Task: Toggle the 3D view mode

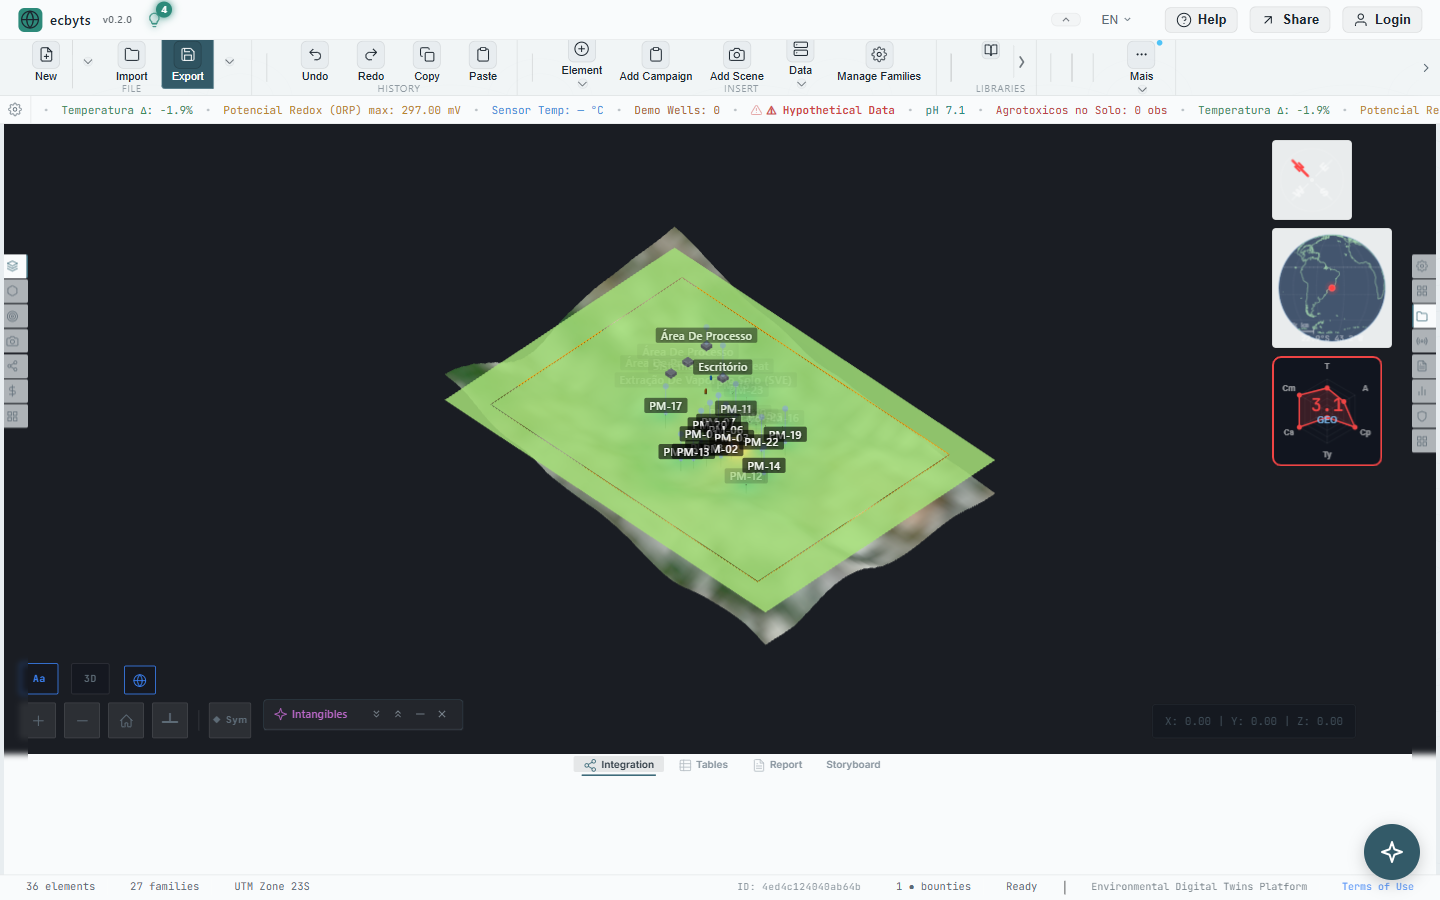Action: point(90,679)
